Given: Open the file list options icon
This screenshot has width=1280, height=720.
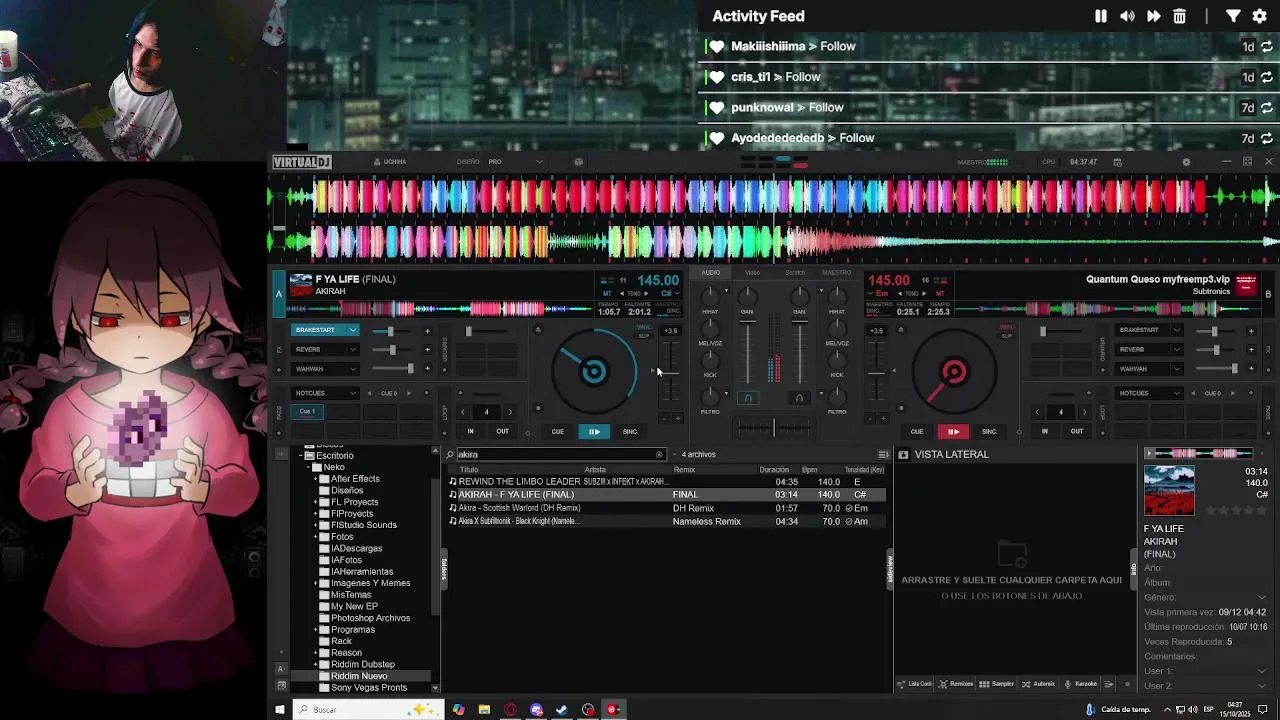Looking at the screenshot, I should pos(883,455).
